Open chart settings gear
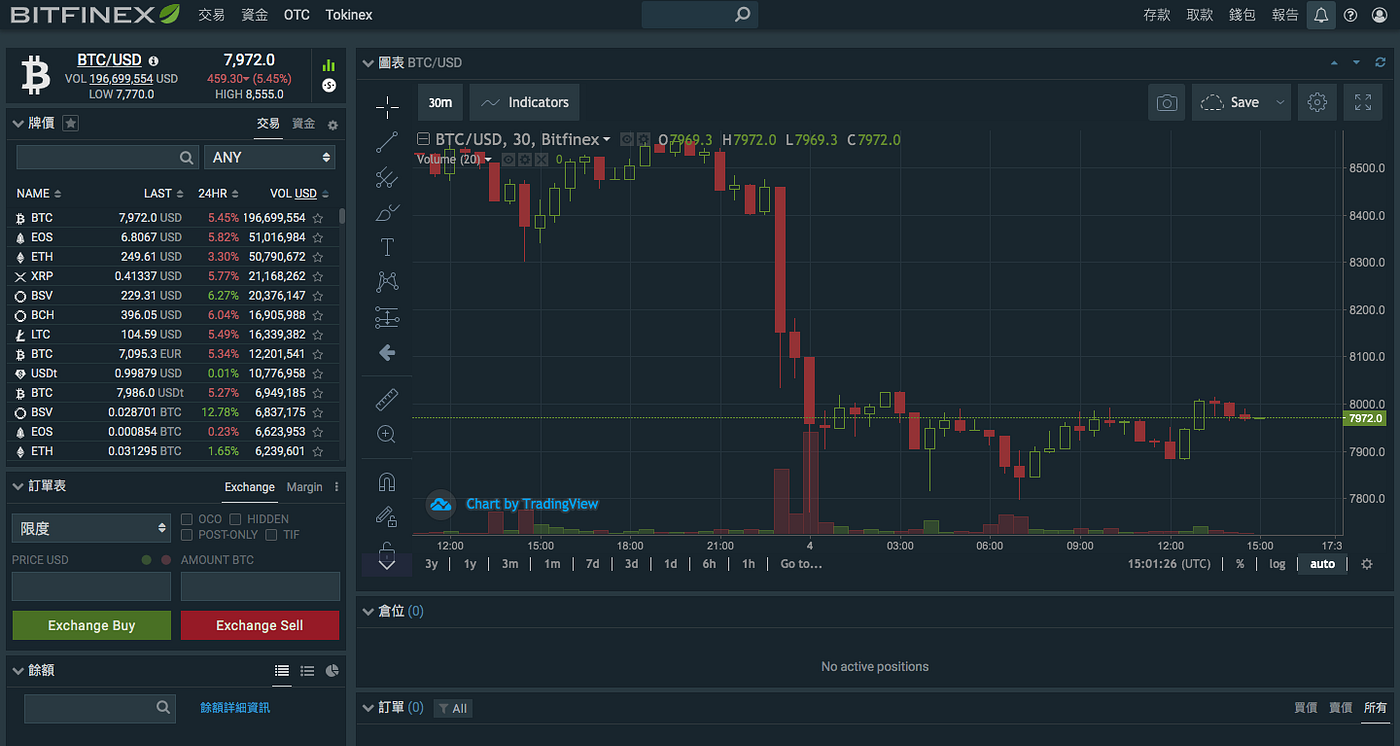This screenshot has width=1400, height=746. [x=1317, y=102]
